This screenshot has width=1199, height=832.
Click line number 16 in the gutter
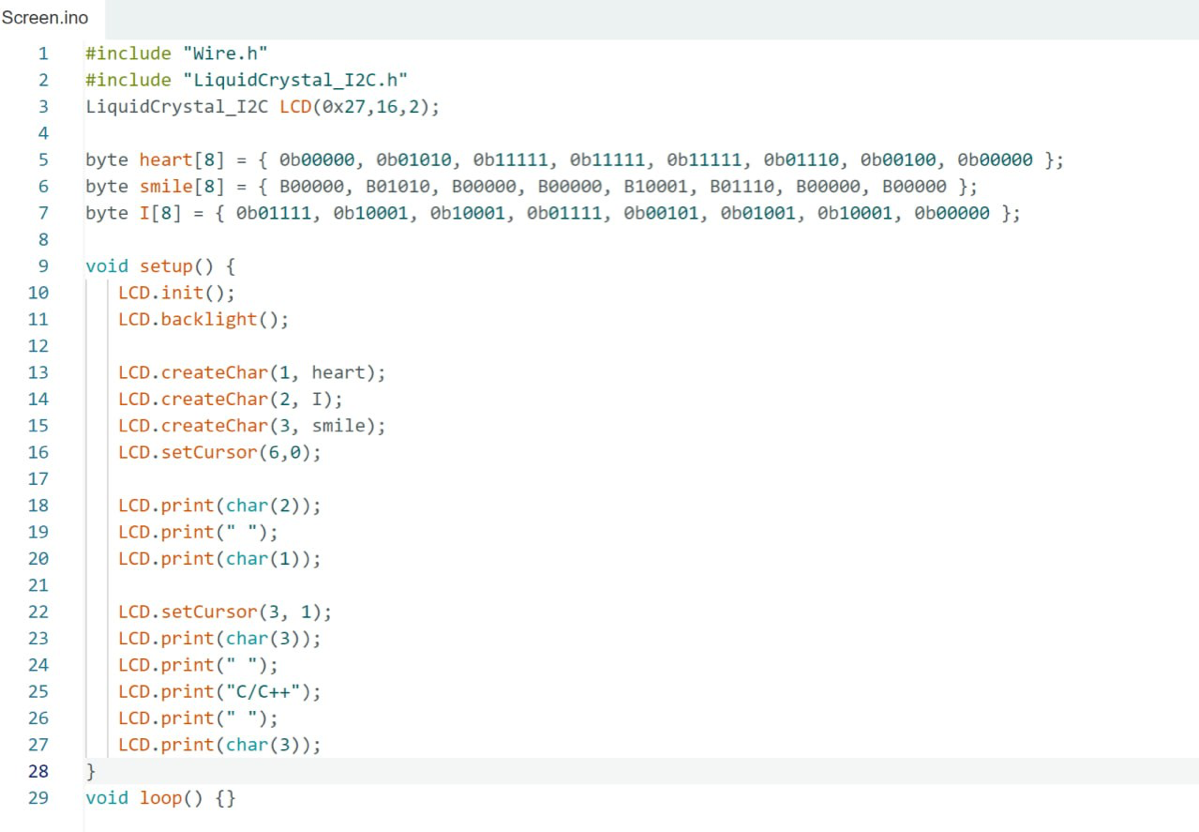pyautogui.click(x=38, y=452)
